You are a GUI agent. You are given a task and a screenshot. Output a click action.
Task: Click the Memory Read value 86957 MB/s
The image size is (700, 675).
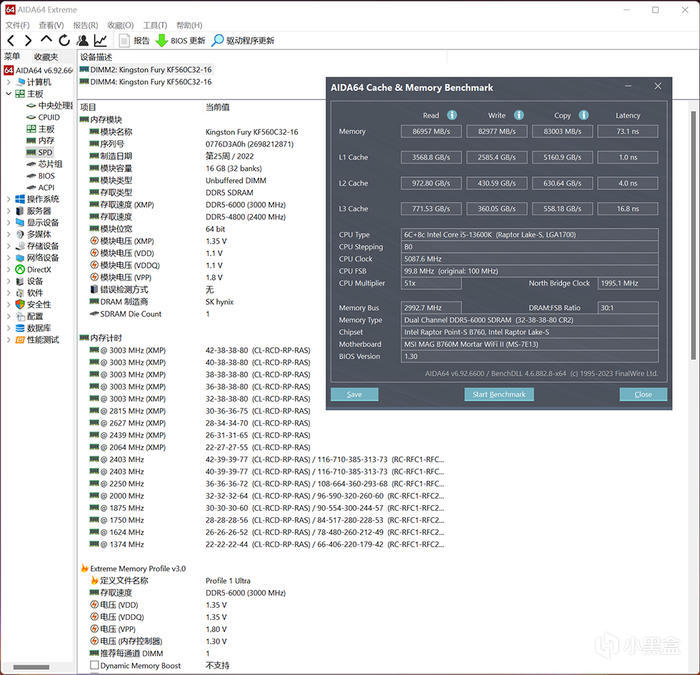(x=431, y=131)
